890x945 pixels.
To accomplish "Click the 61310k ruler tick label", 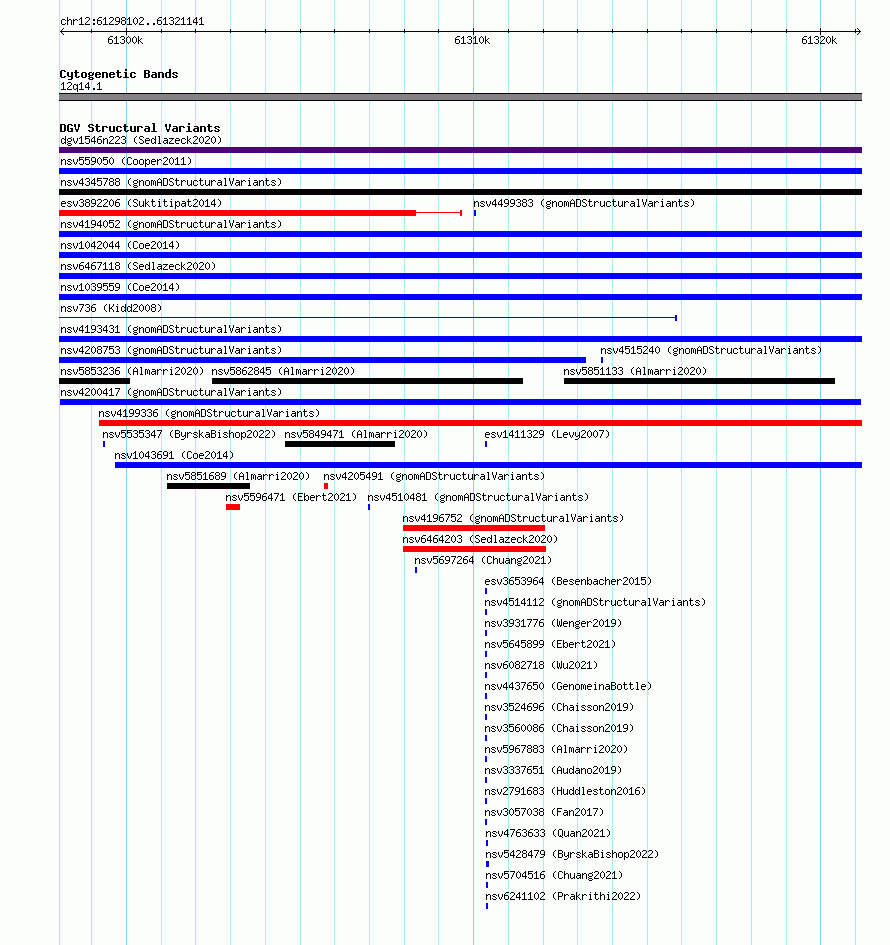I will click(x=472, y=40).
